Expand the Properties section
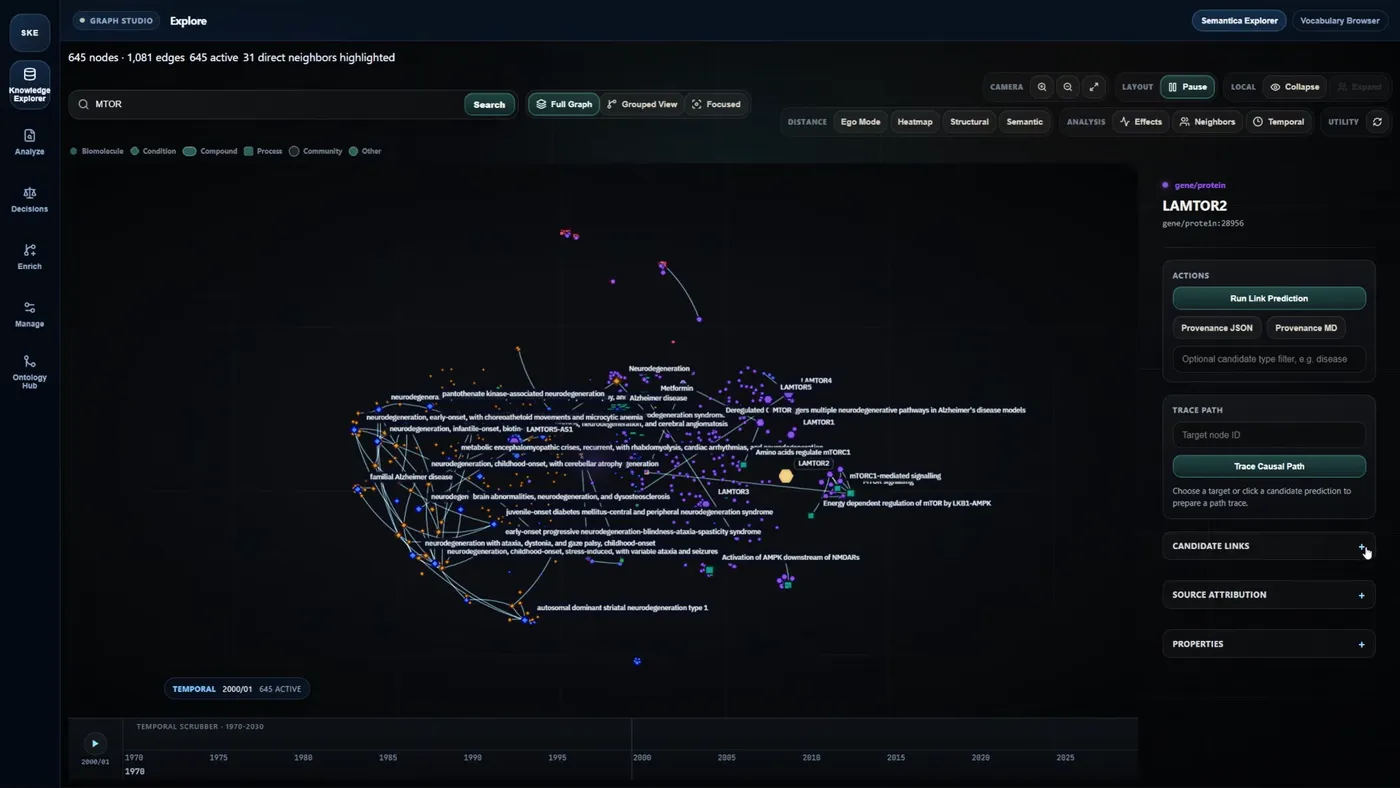 (1269, 644)
